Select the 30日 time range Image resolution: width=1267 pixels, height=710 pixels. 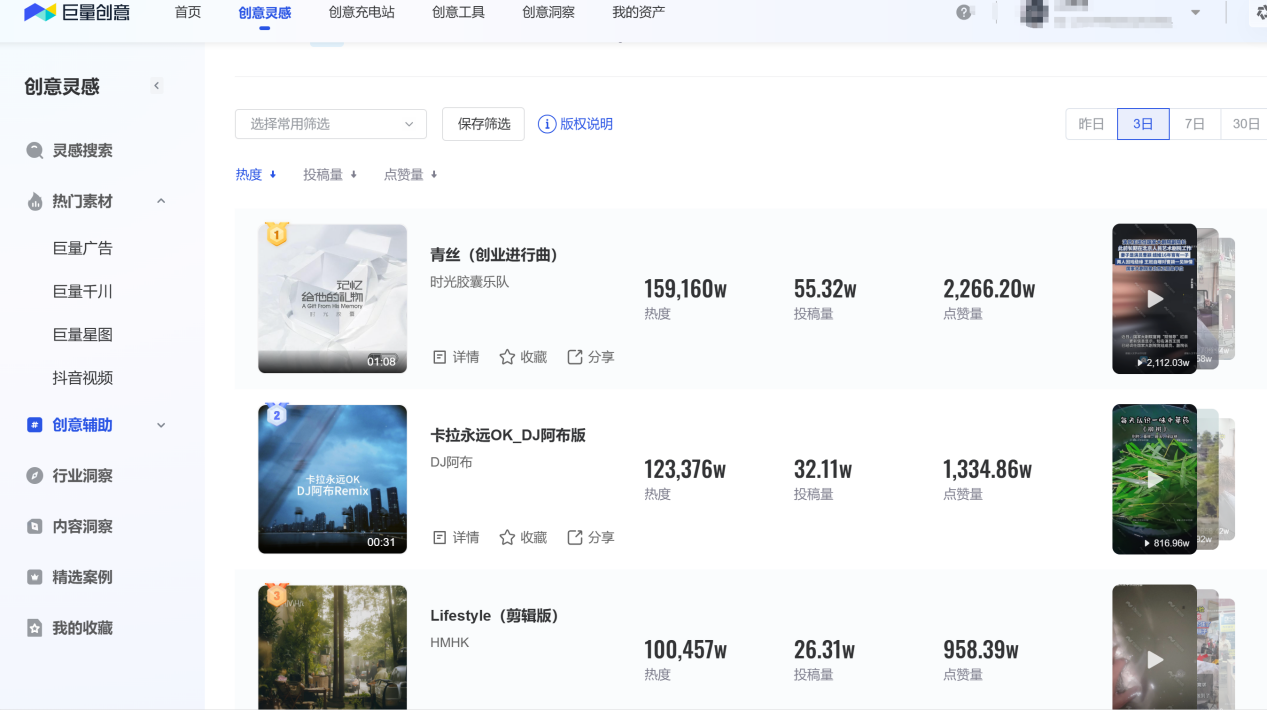pos(1245,124)
